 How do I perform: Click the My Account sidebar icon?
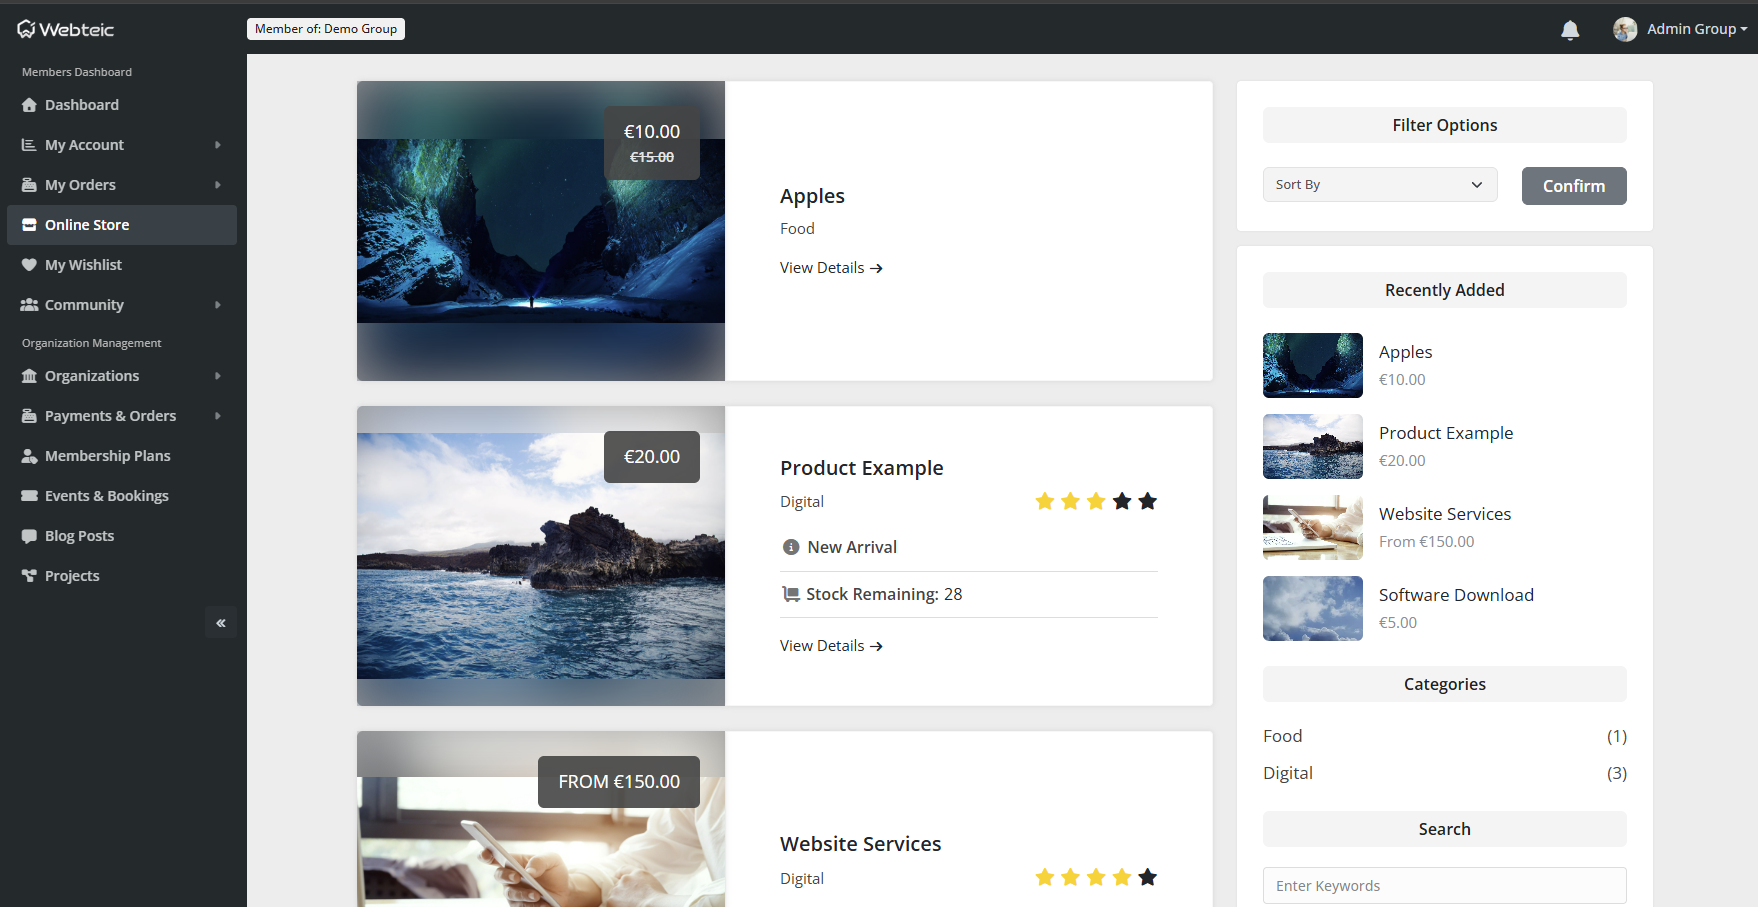pyautogui.click(x=29, y=145)
